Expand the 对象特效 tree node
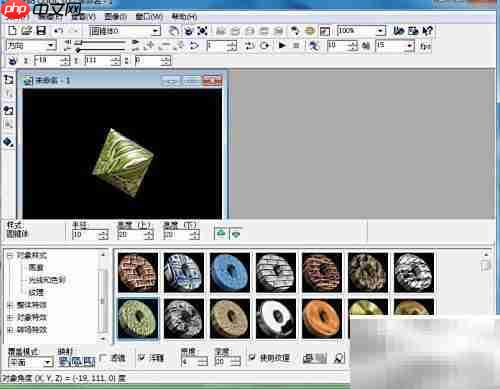500x389 pixels. coord(10,317)
